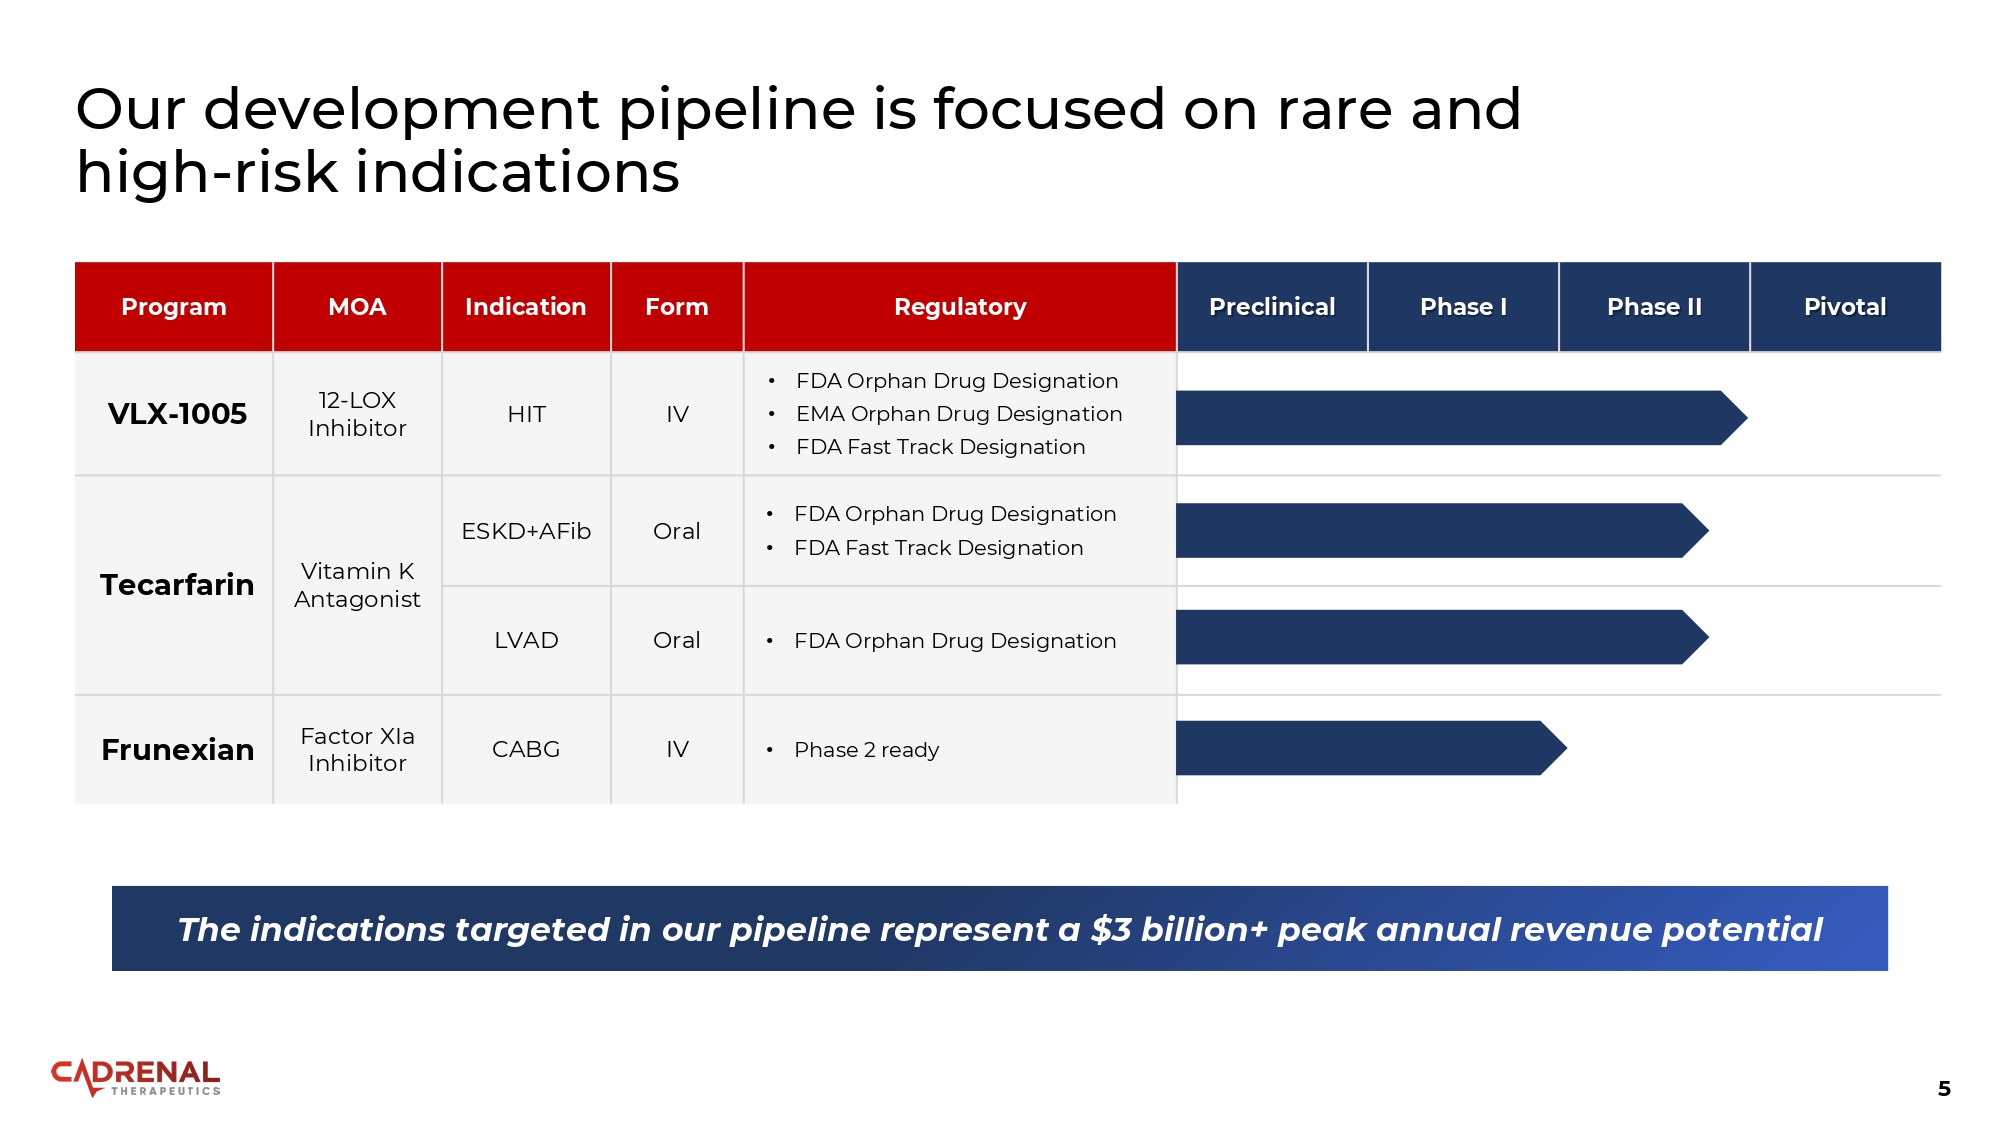This screenshot has width=2000, height=1125.
Task: Select the Phase II stage header
Action: click(1653, 307)
